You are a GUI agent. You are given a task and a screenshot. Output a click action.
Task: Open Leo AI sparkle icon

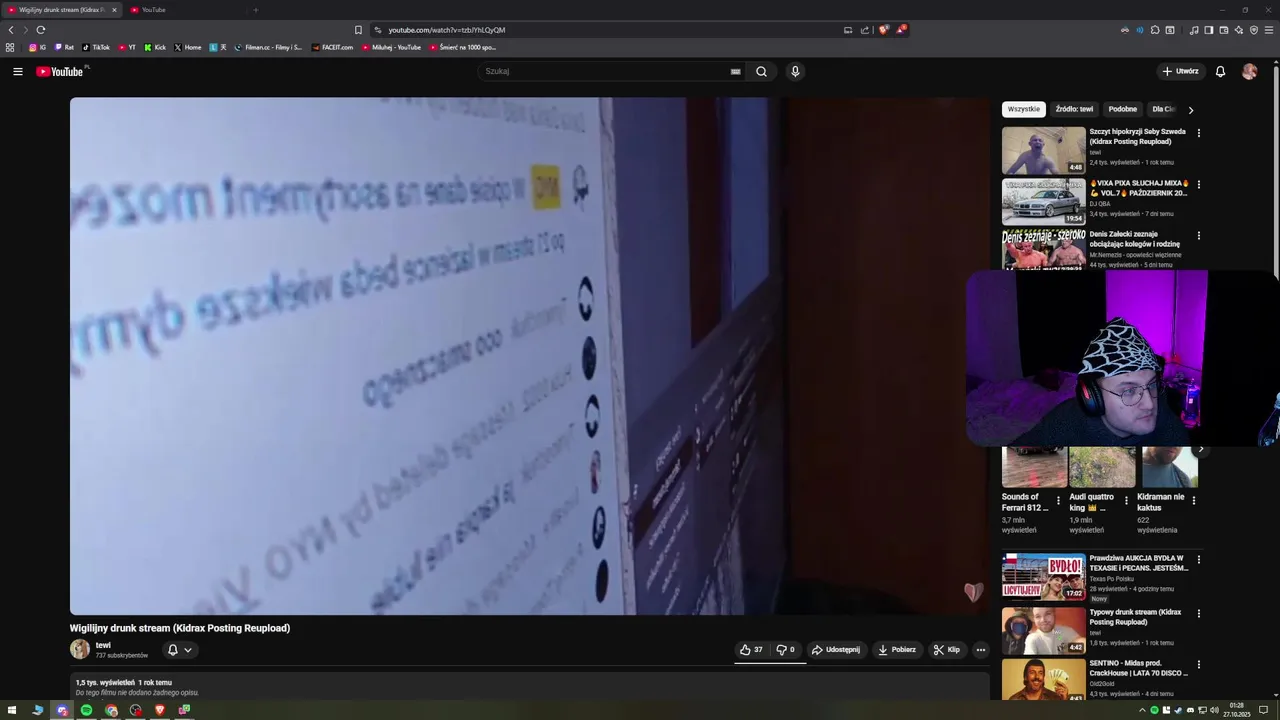click(x=1239, y=30)
